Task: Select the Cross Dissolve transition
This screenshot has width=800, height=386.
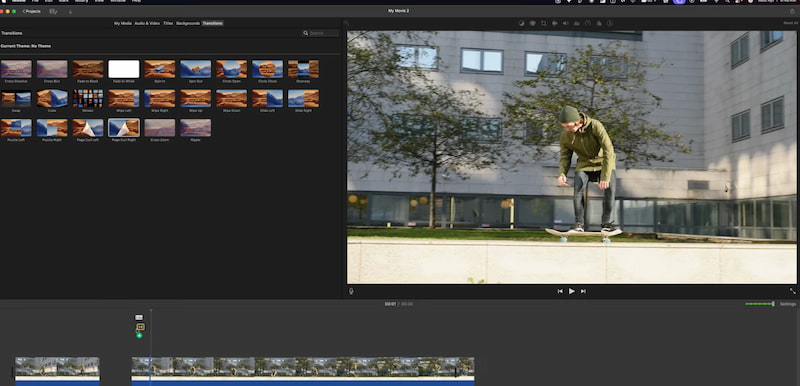Action: click(x=16, y=69)
